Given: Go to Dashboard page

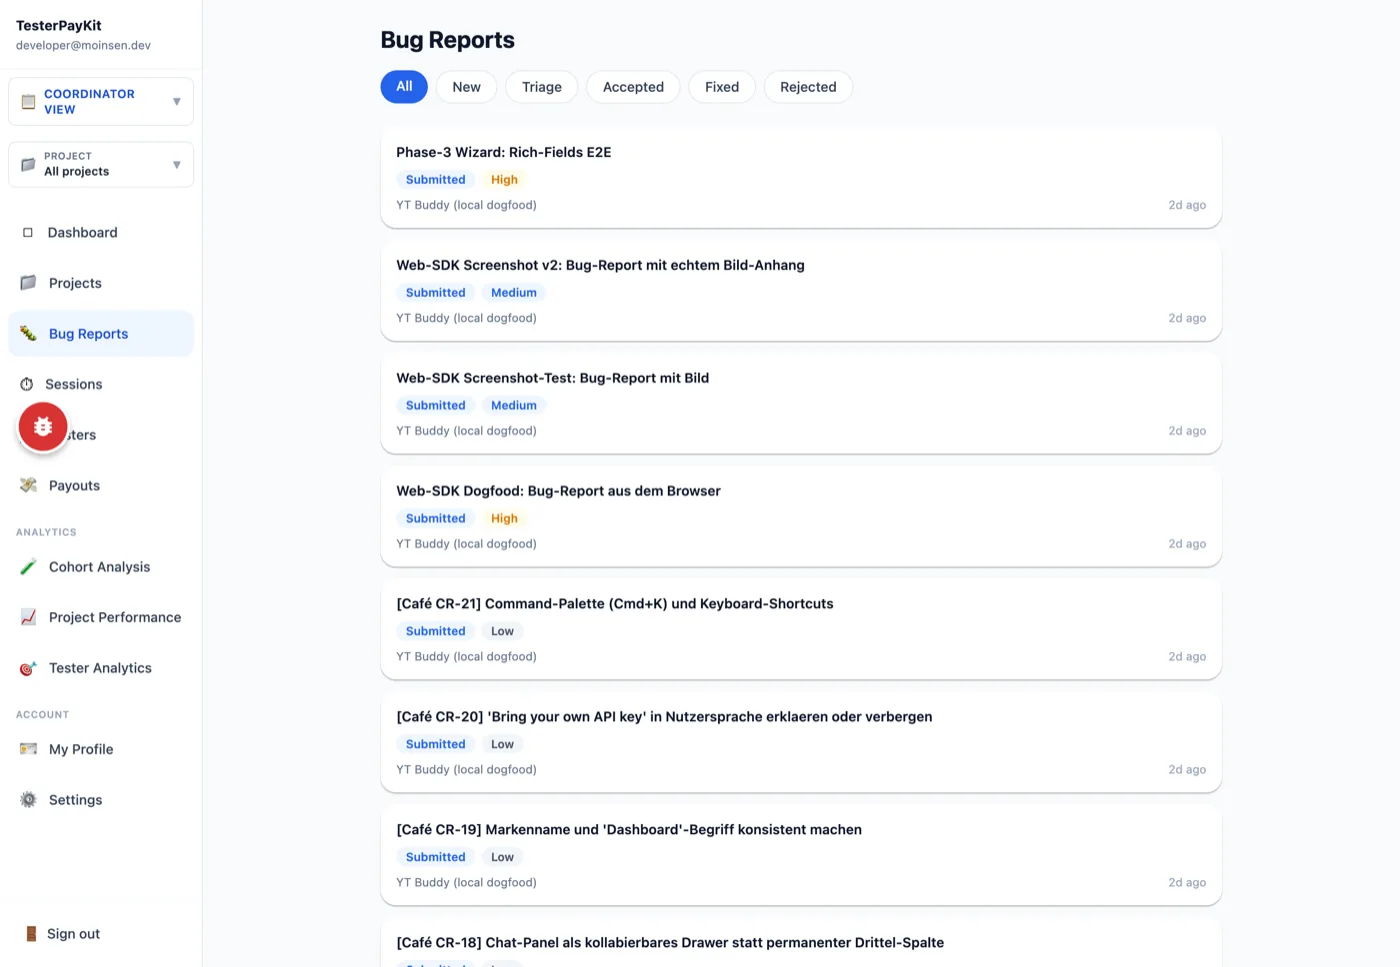Looking at the screenshot, I should click(x=101, y=233).
